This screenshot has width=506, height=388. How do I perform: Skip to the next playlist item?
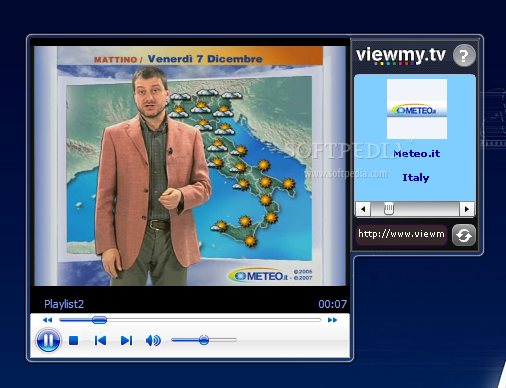pos(126,340)
